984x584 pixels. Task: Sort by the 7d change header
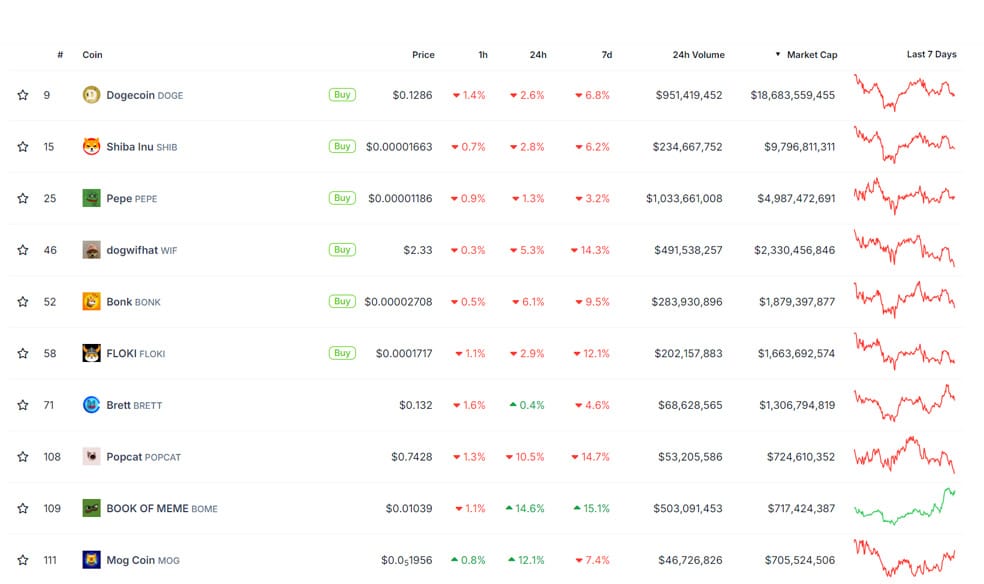click(x=606, y=55)
